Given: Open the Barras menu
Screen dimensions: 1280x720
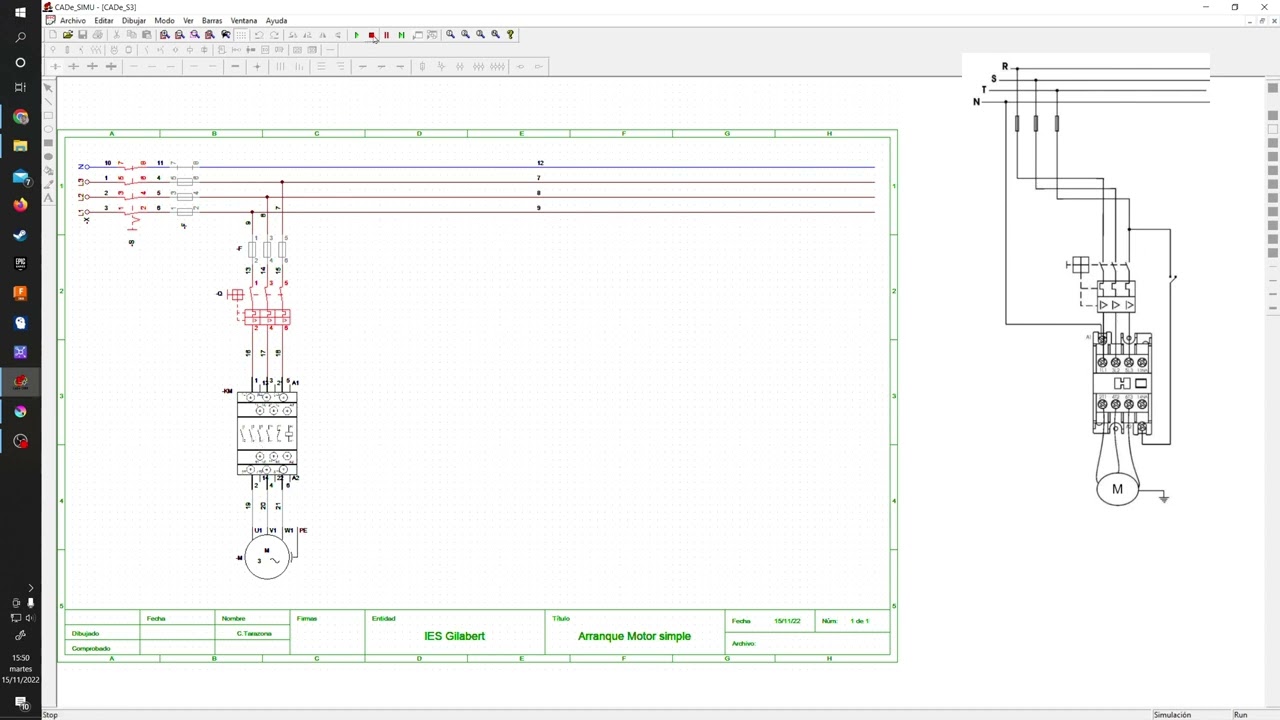Looking at the screenshot, I should point(212,20).
